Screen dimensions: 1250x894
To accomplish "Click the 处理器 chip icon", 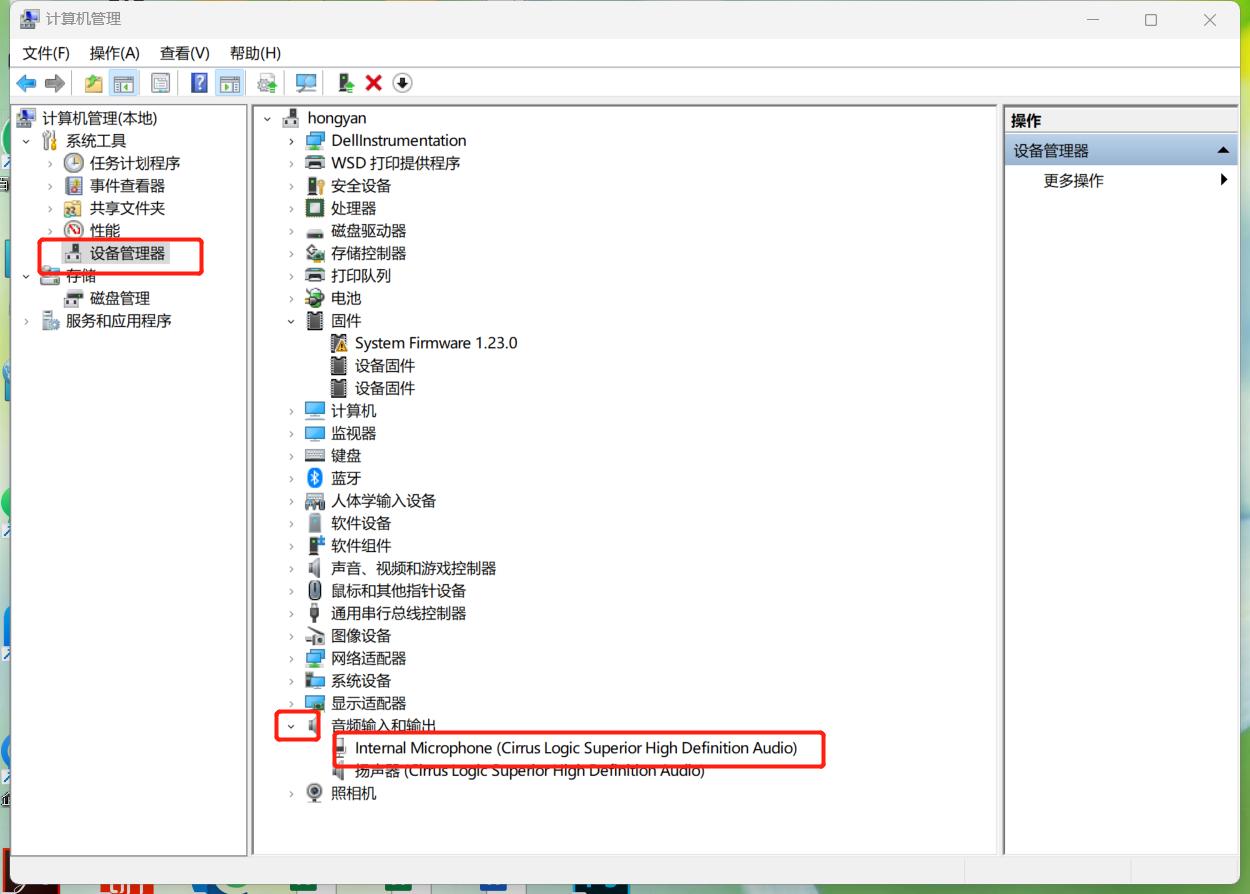I will click(315, 208).
